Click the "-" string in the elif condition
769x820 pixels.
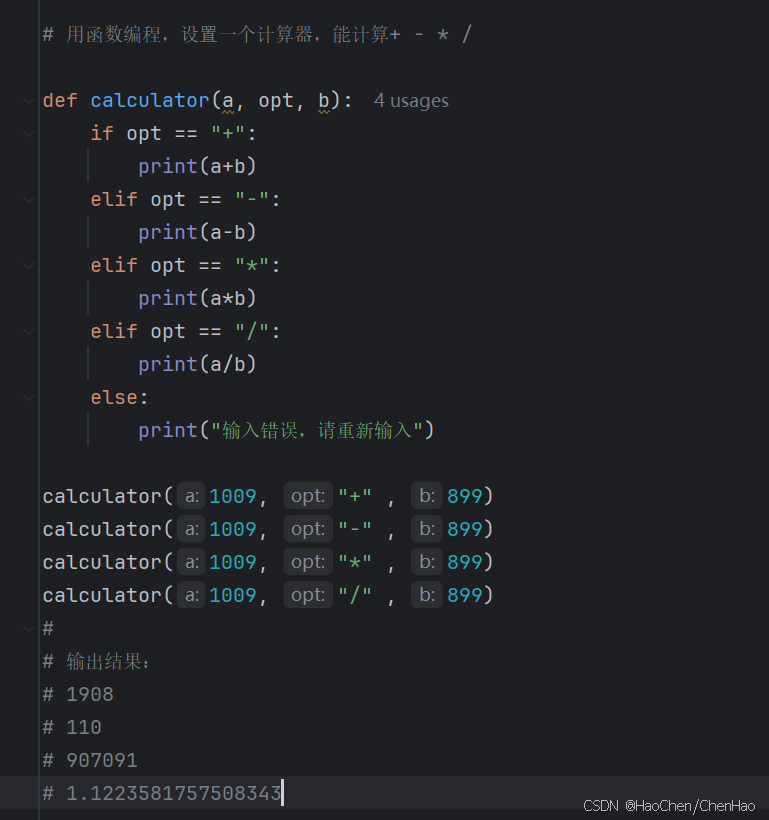[x=252, y=199]
